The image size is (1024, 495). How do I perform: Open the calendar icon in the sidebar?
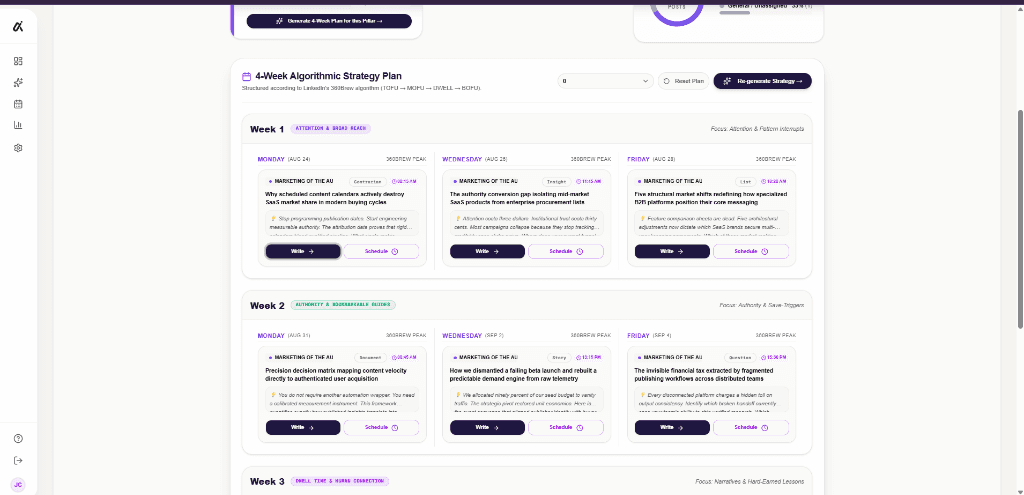click(18, 104)
